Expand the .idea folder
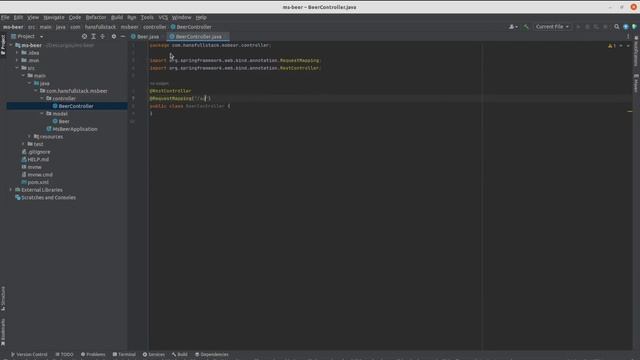 17,53
